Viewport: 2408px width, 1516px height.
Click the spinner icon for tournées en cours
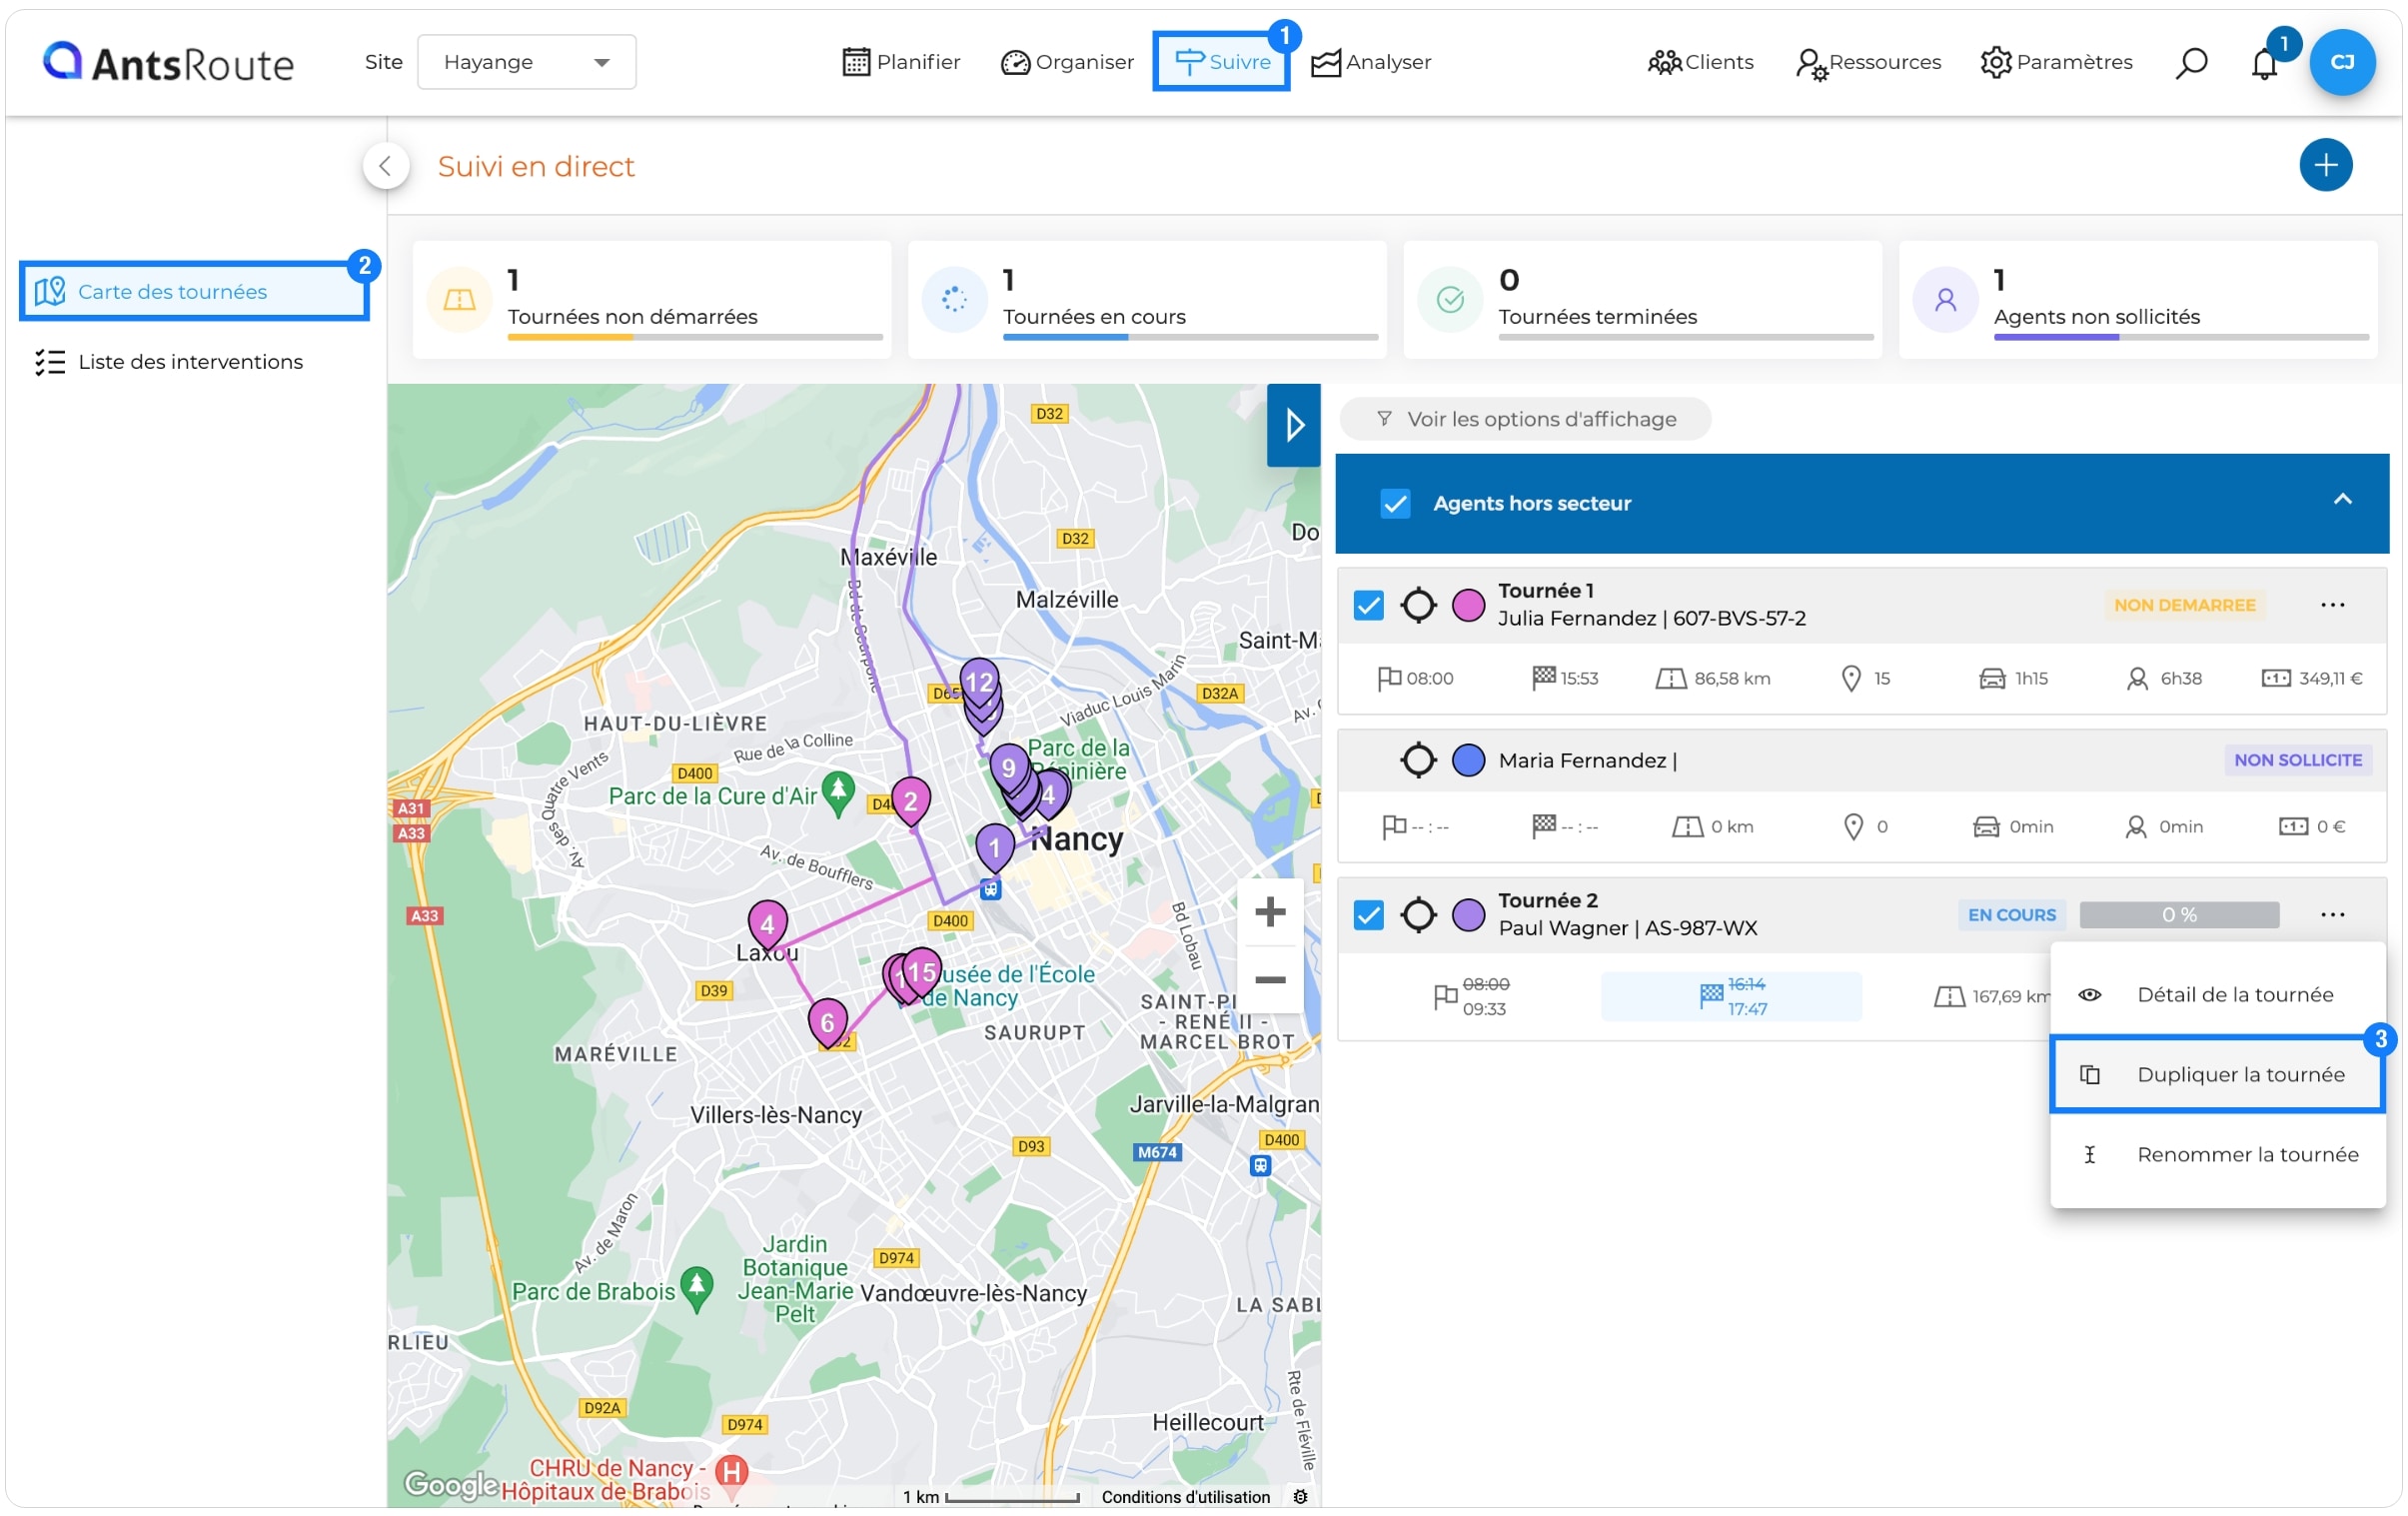pyautogui.click(x=954, y=299)
